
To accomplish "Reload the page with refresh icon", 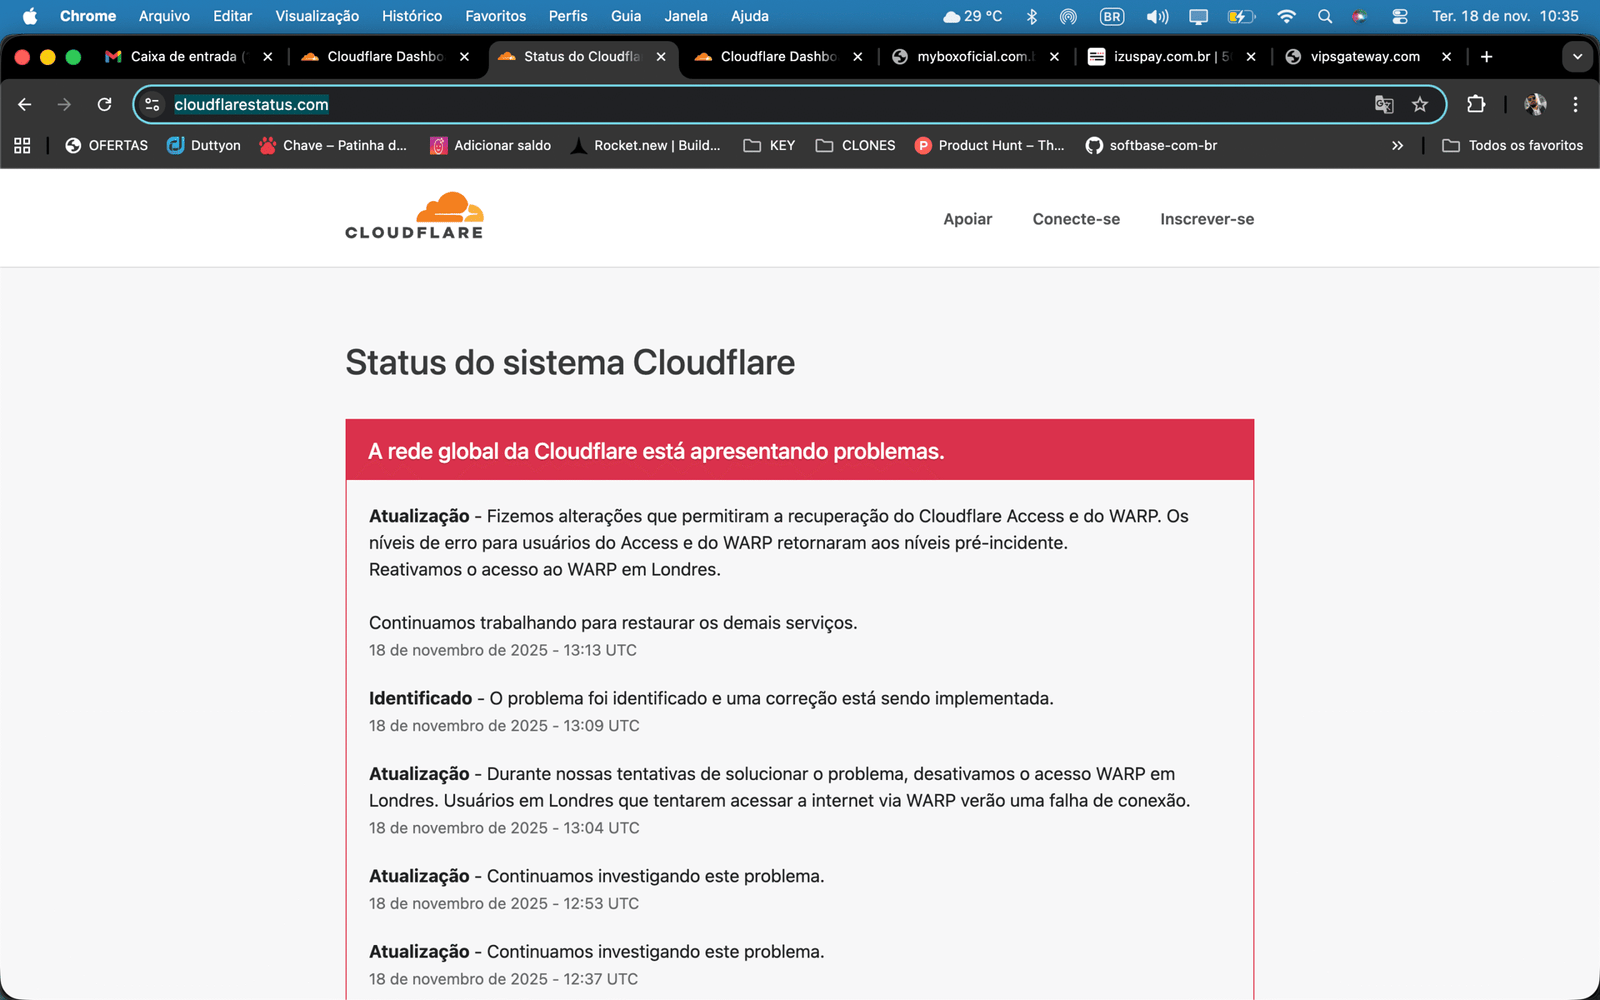I will (104, 104).
